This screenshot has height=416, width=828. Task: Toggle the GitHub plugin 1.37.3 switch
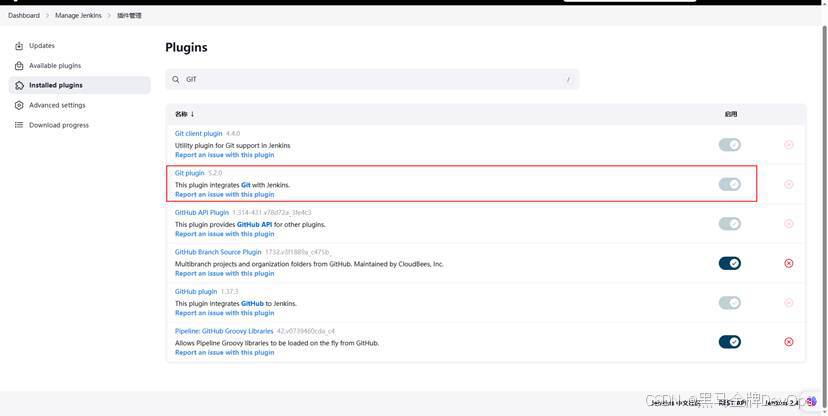pos(730,302)
